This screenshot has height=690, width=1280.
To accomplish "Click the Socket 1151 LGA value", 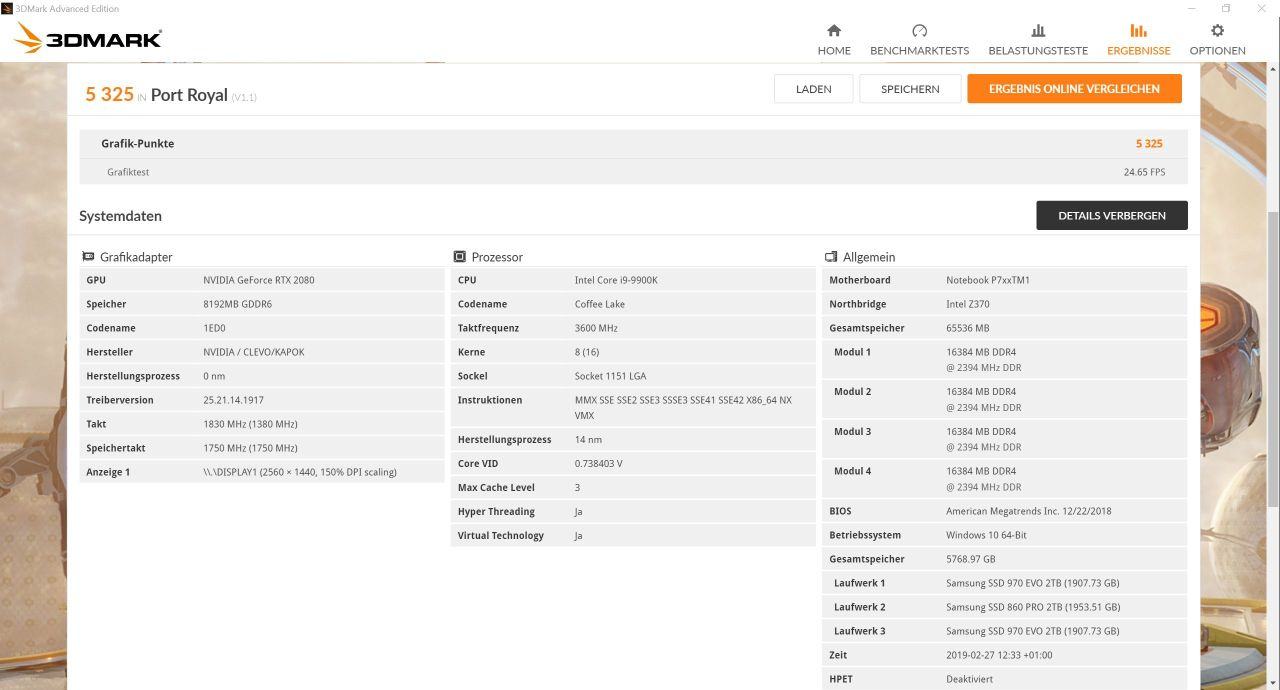I will click(610, 376).
